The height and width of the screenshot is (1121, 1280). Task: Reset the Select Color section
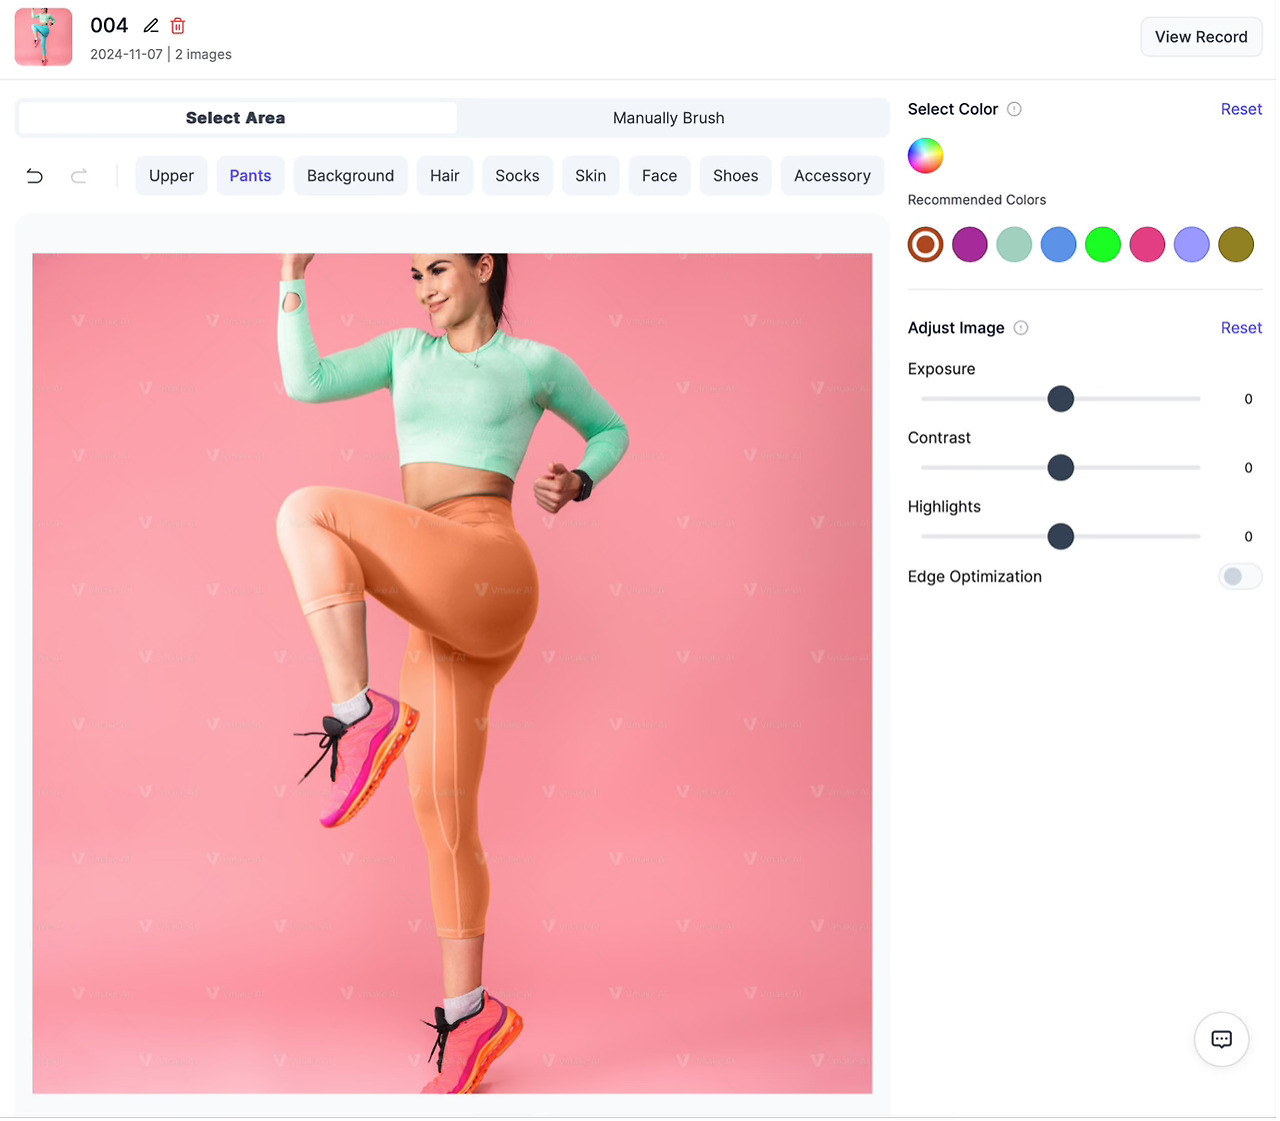[x=1241, y=109]
